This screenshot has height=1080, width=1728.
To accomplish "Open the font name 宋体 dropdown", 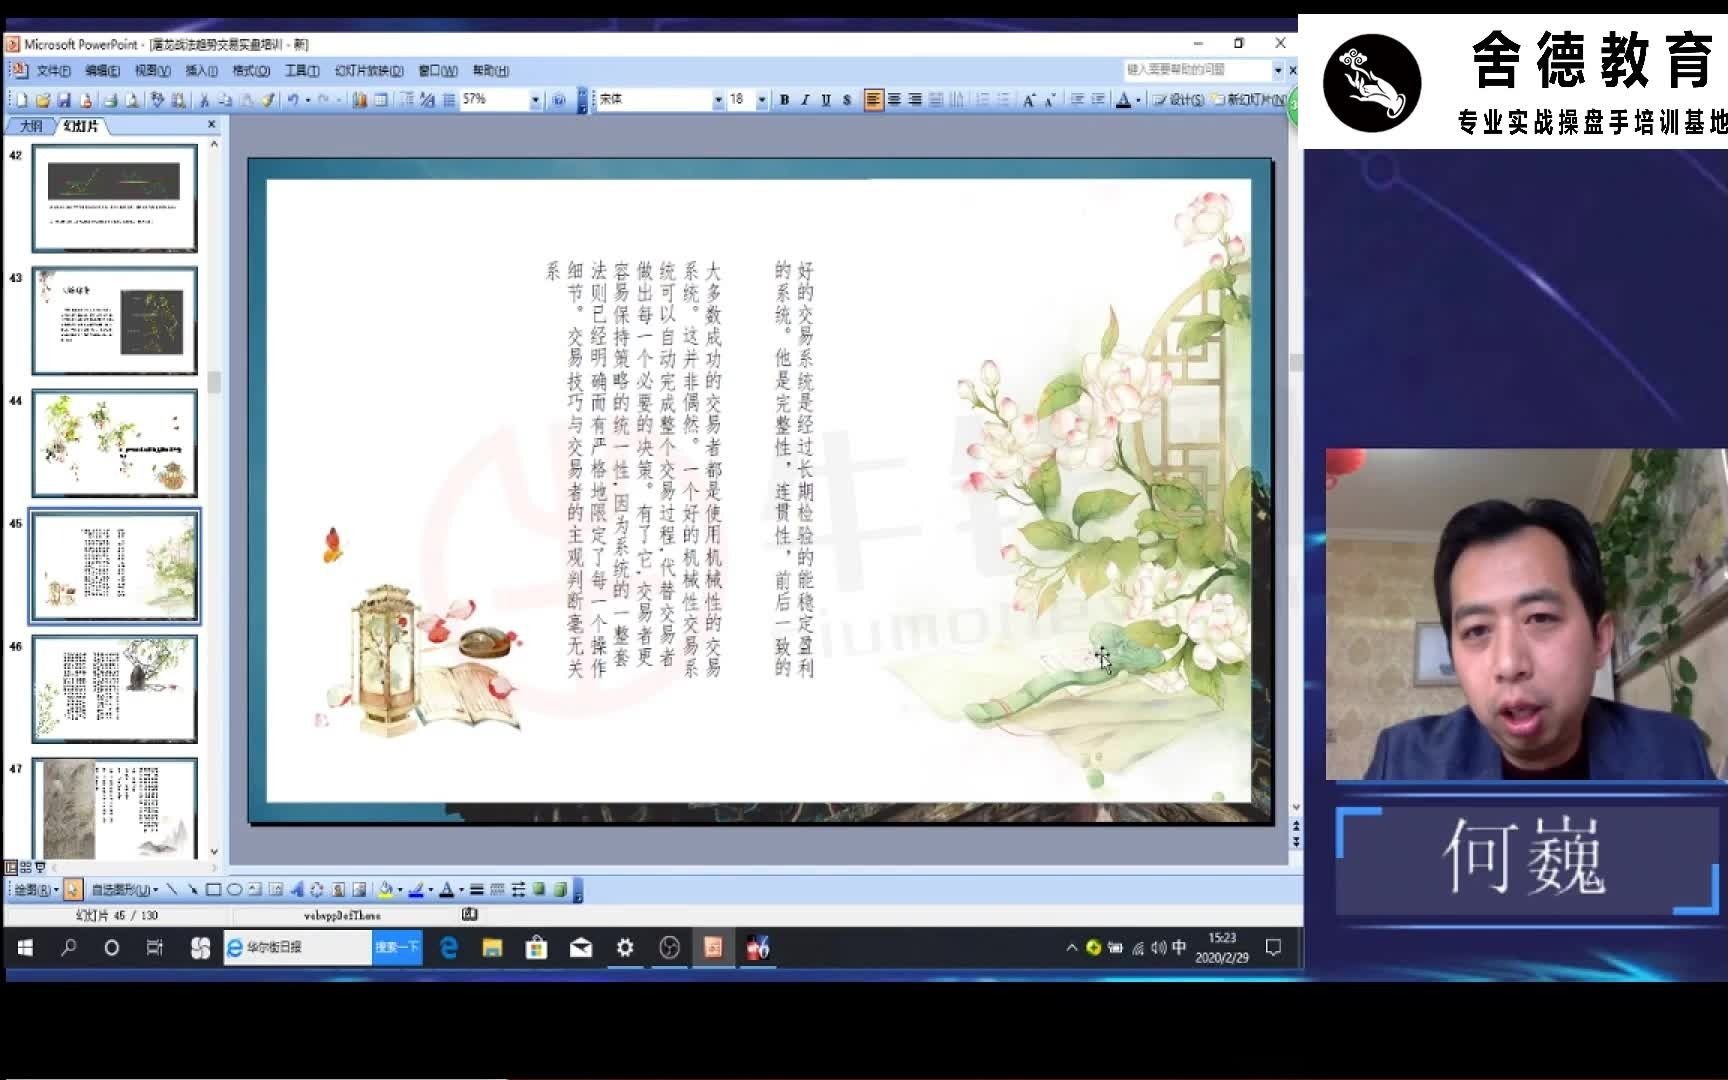I will click(718, 100).
